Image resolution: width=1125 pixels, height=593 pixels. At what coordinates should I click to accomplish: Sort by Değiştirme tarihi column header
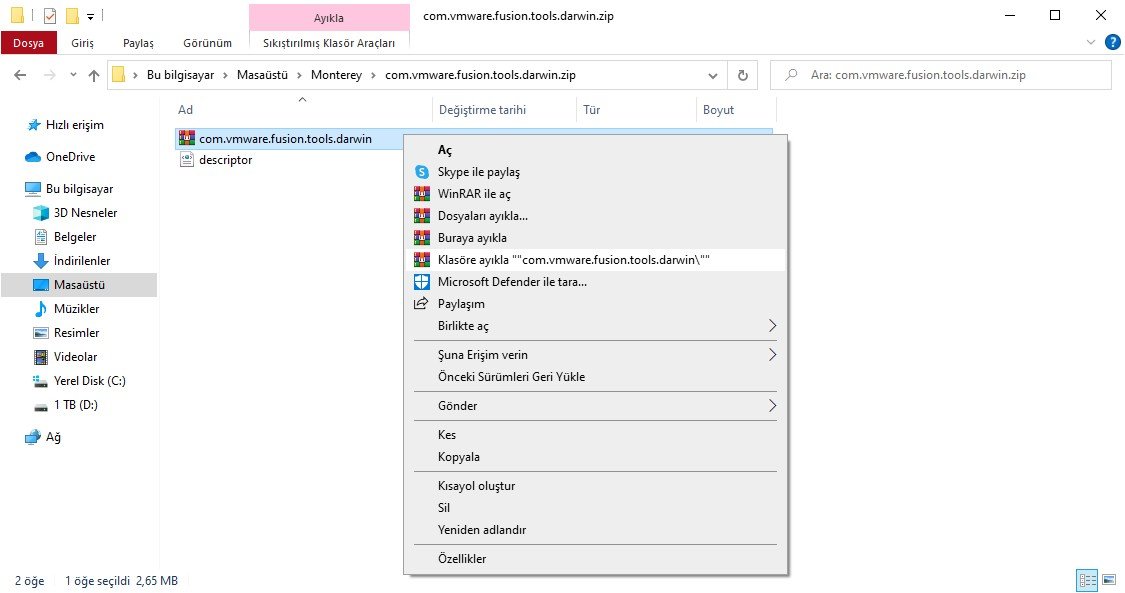(x=504, y=110)
